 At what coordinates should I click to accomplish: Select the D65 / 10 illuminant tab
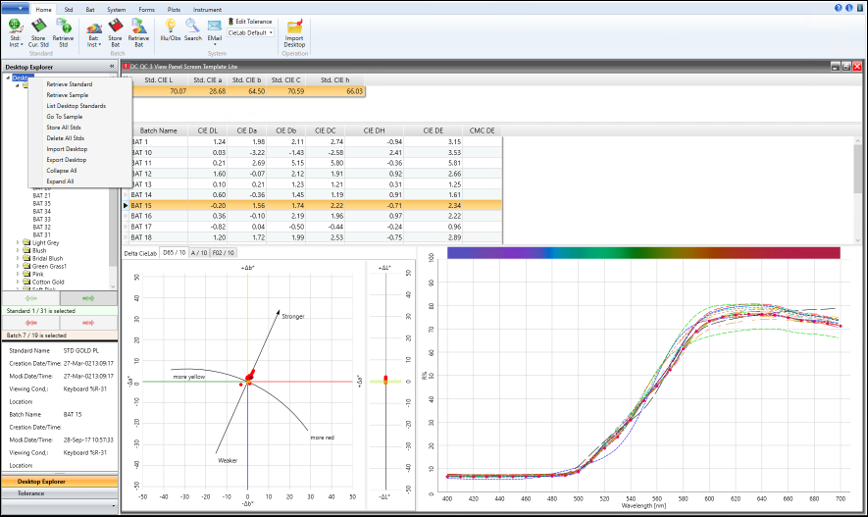174,252
